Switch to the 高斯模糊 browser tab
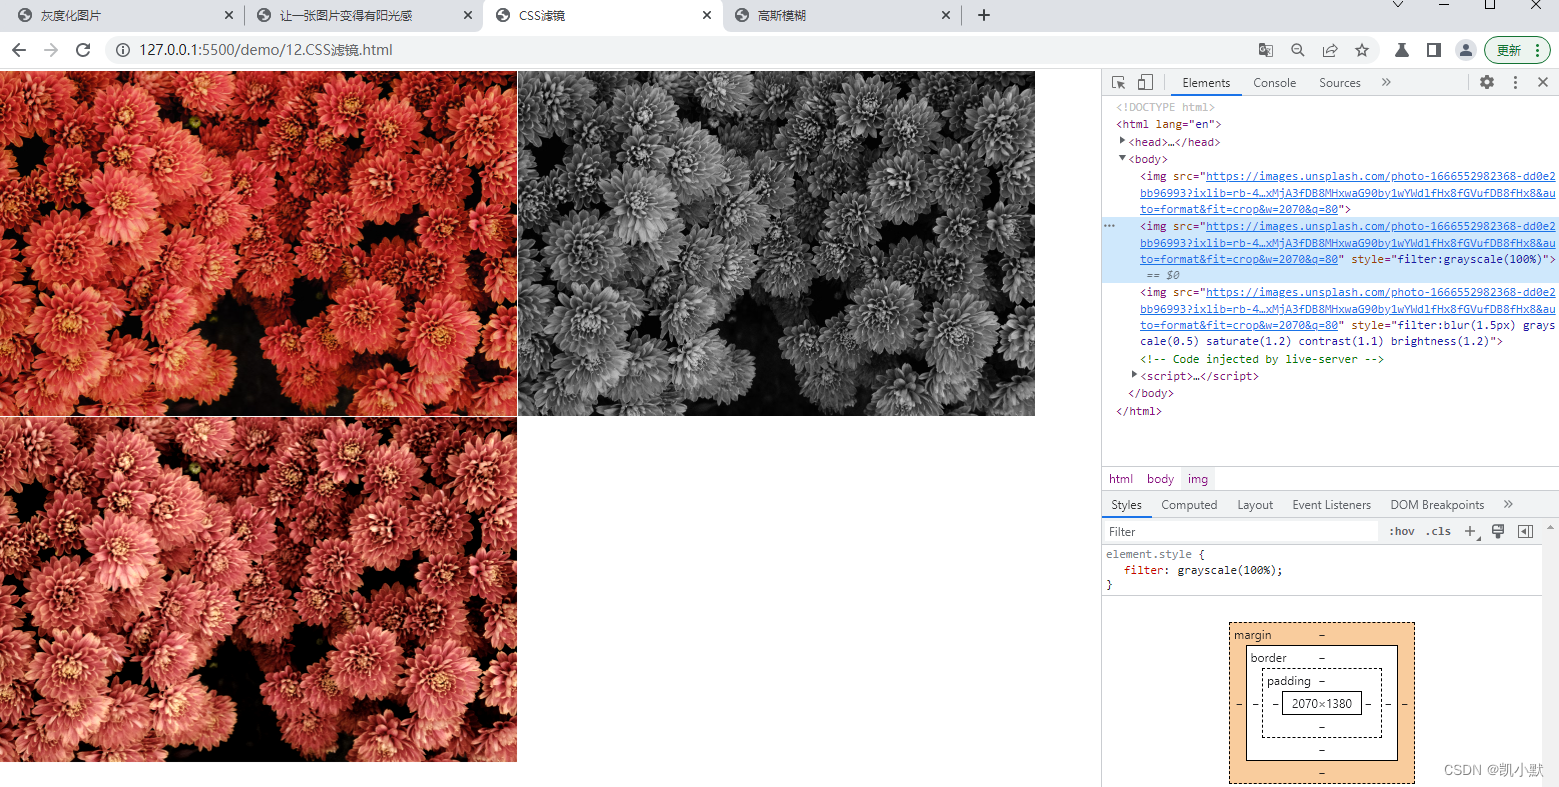The width and height of the screenshot is (1559, 787). point(842,15)
